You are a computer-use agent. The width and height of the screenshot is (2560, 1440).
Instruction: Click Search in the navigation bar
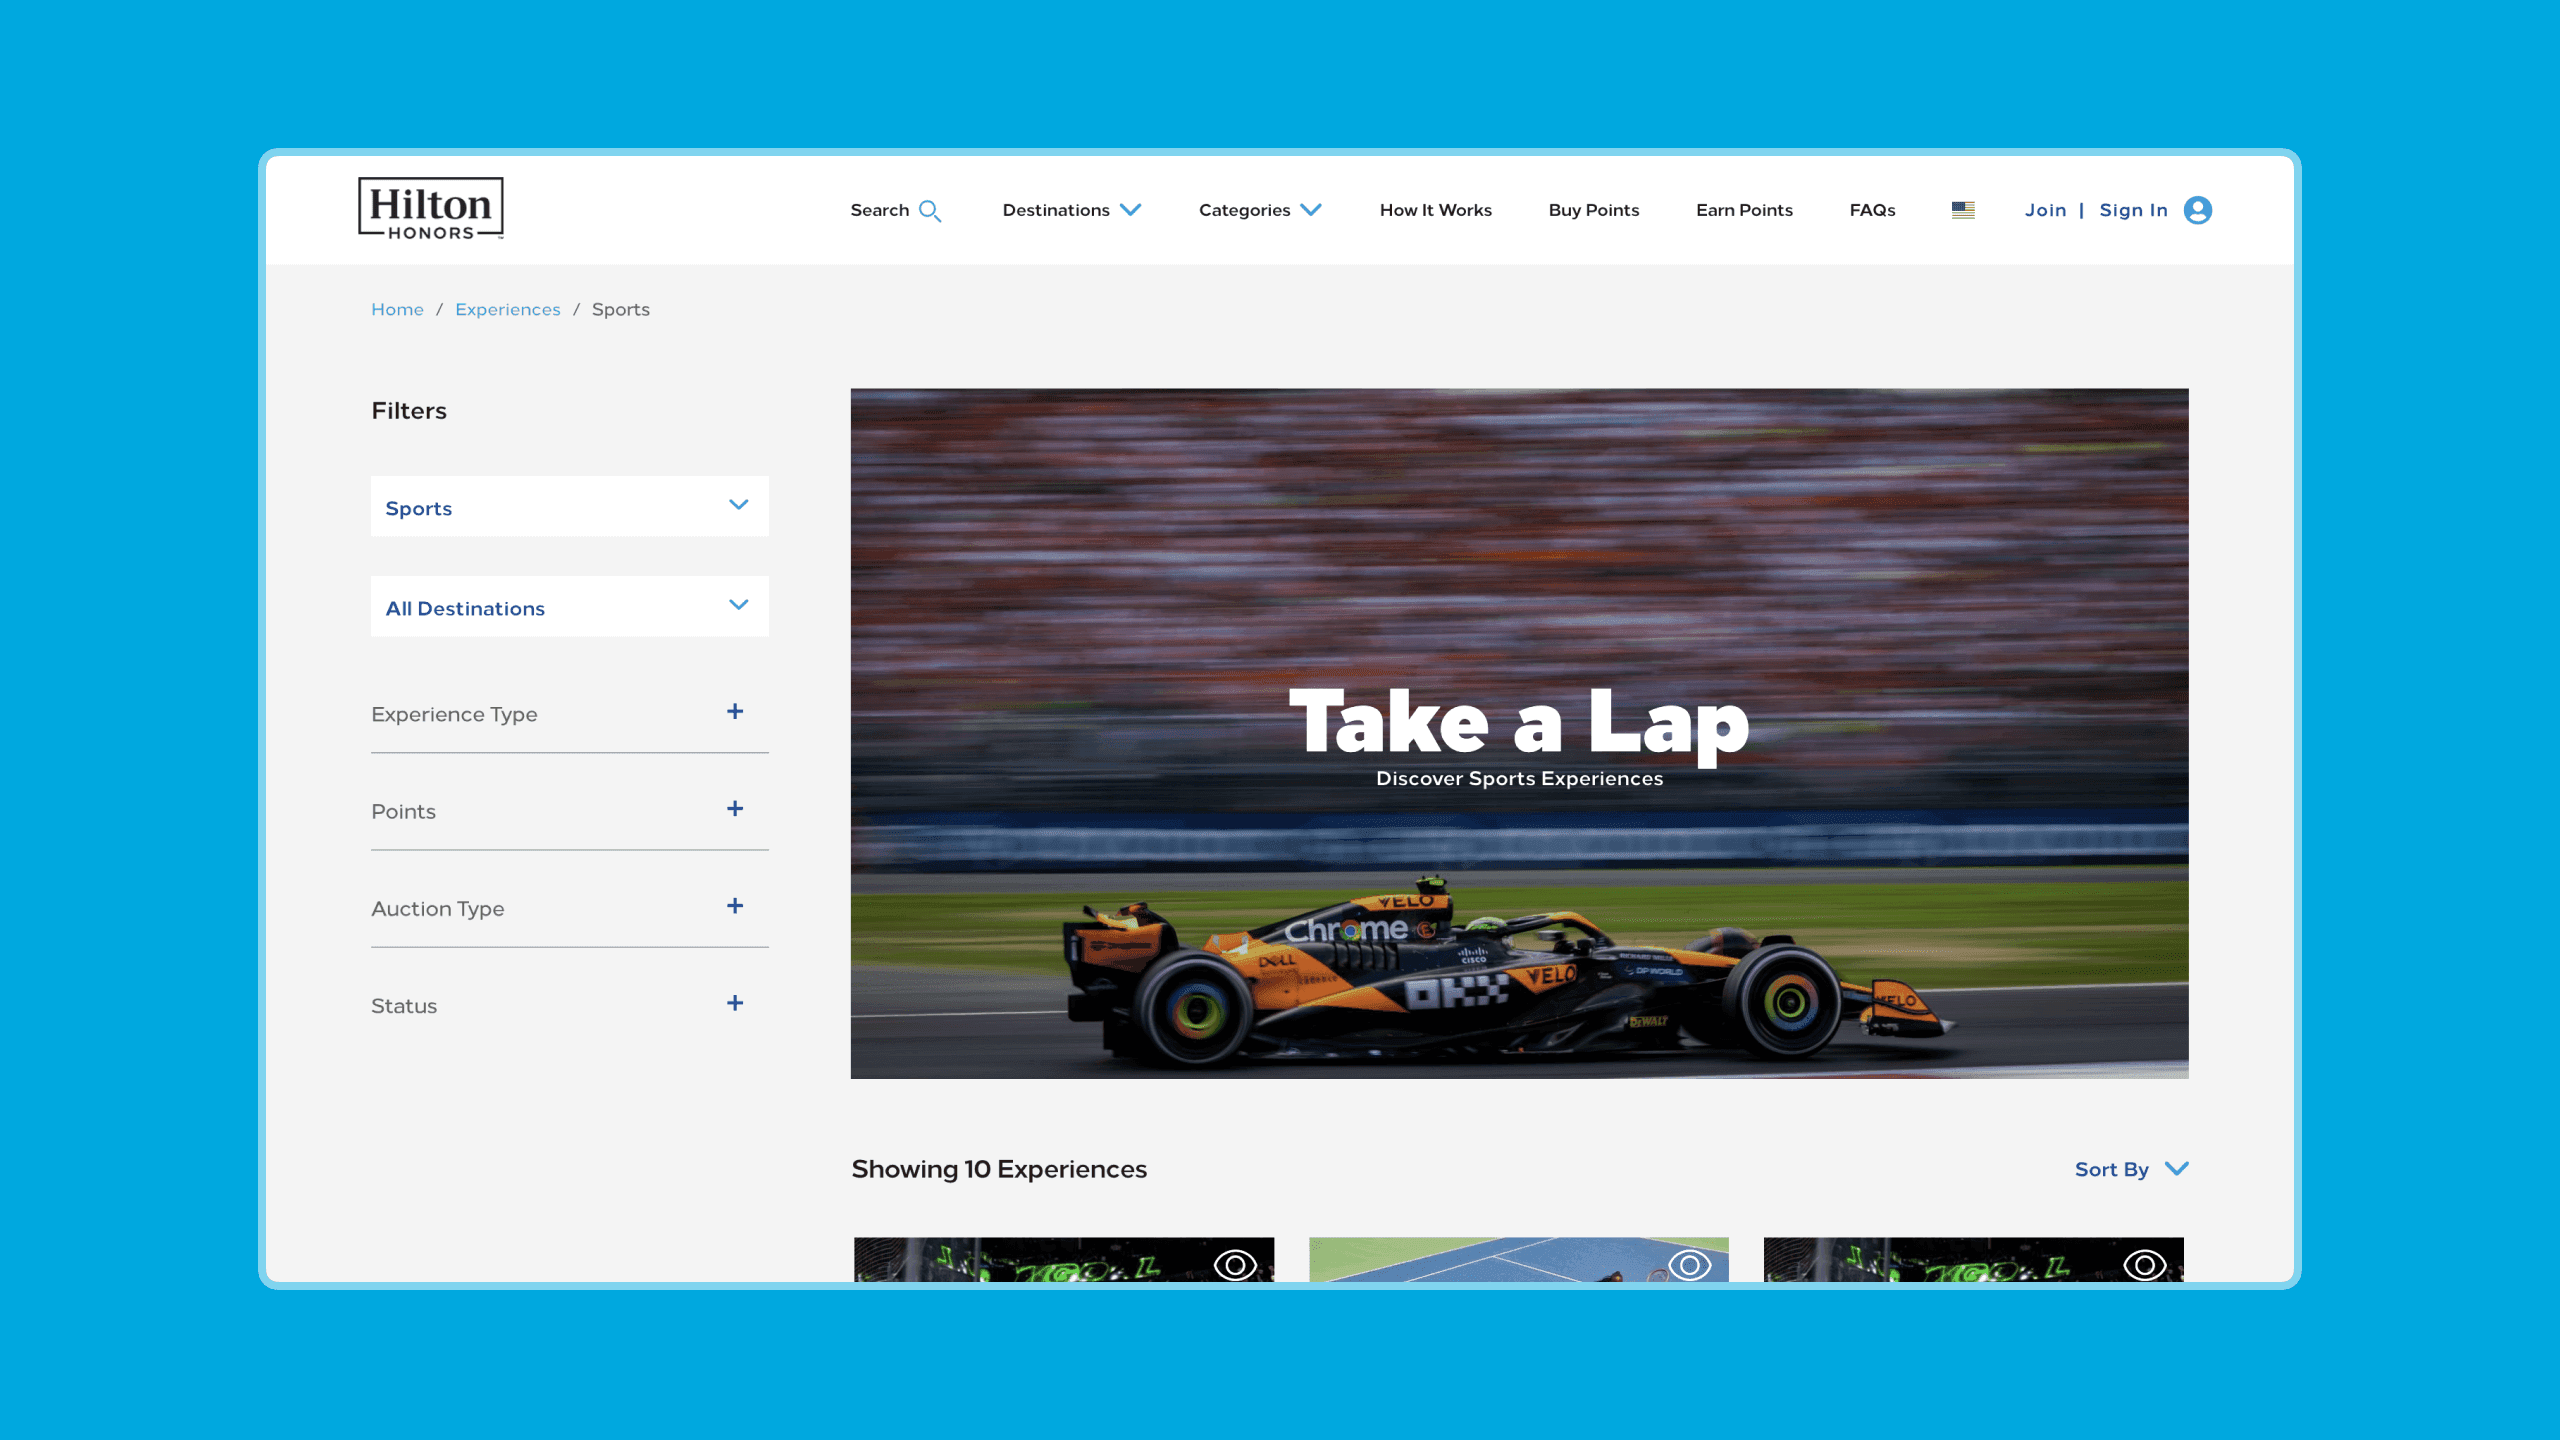880,210
